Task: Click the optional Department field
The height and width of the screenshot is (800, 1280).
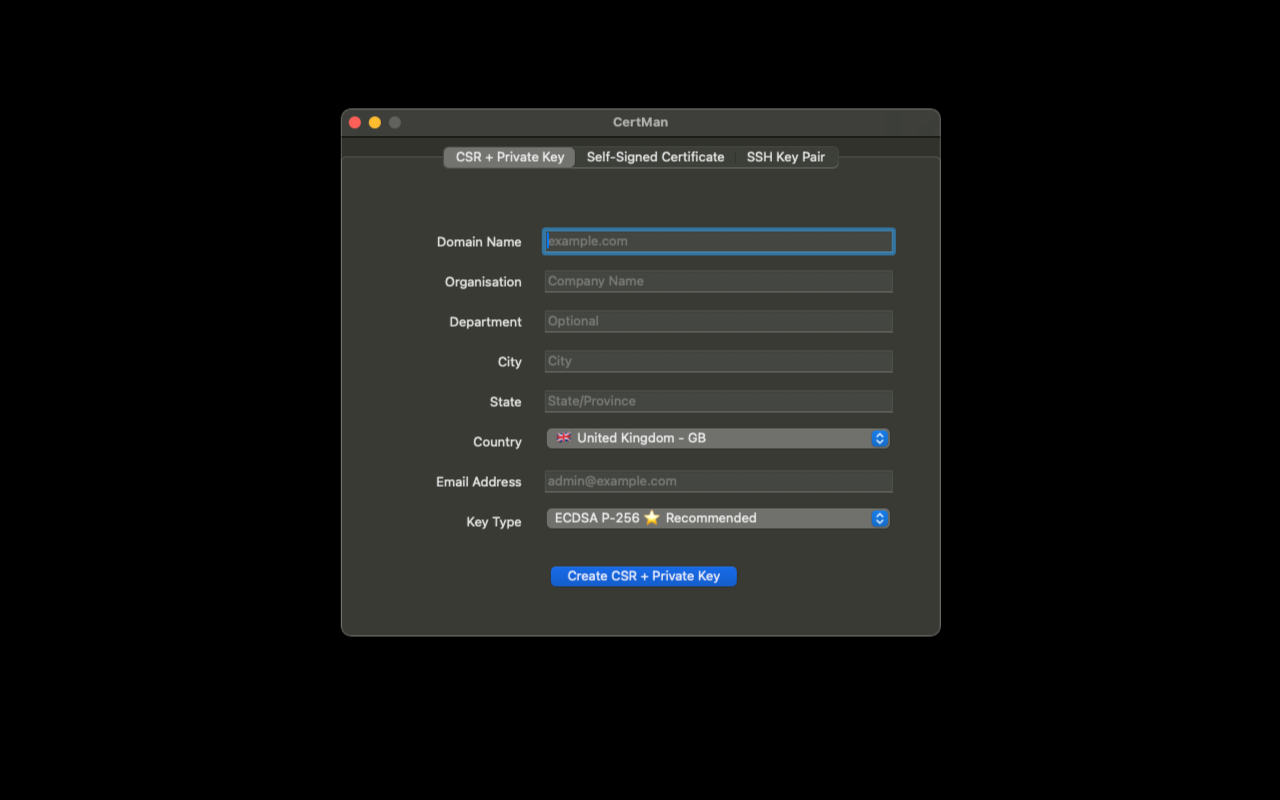Action: coord(718,321)
